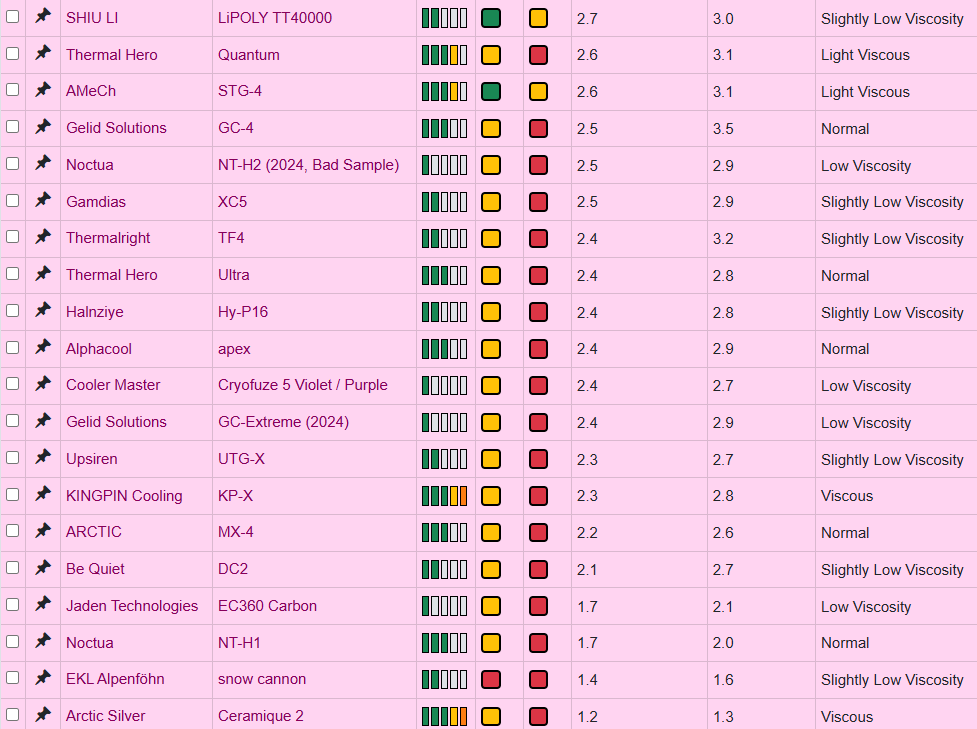Pin the AMeCh STG-4 row
Screen dimensions: 977x729
(42, 90)
